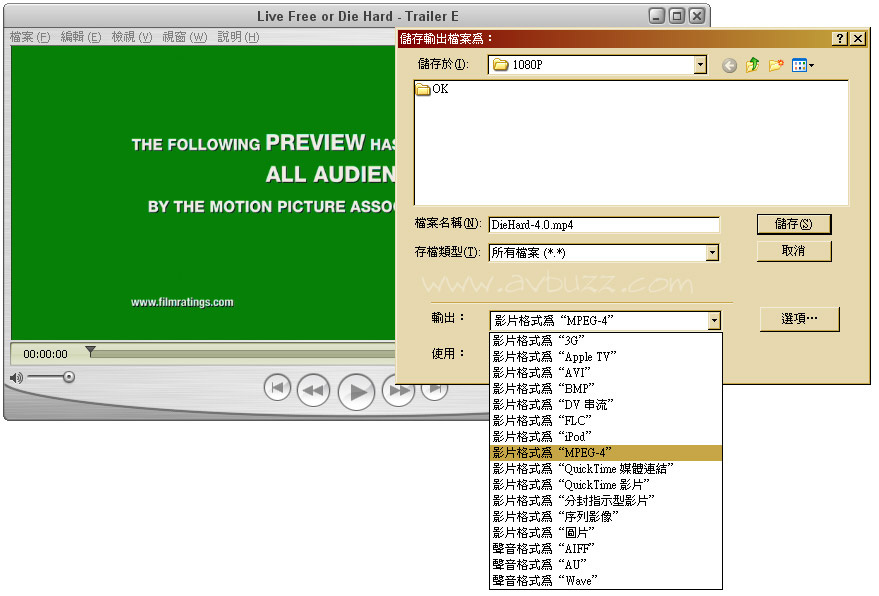Jump to beginning with skip-back button
Screen dimensions: 879x596
(277, 388)
